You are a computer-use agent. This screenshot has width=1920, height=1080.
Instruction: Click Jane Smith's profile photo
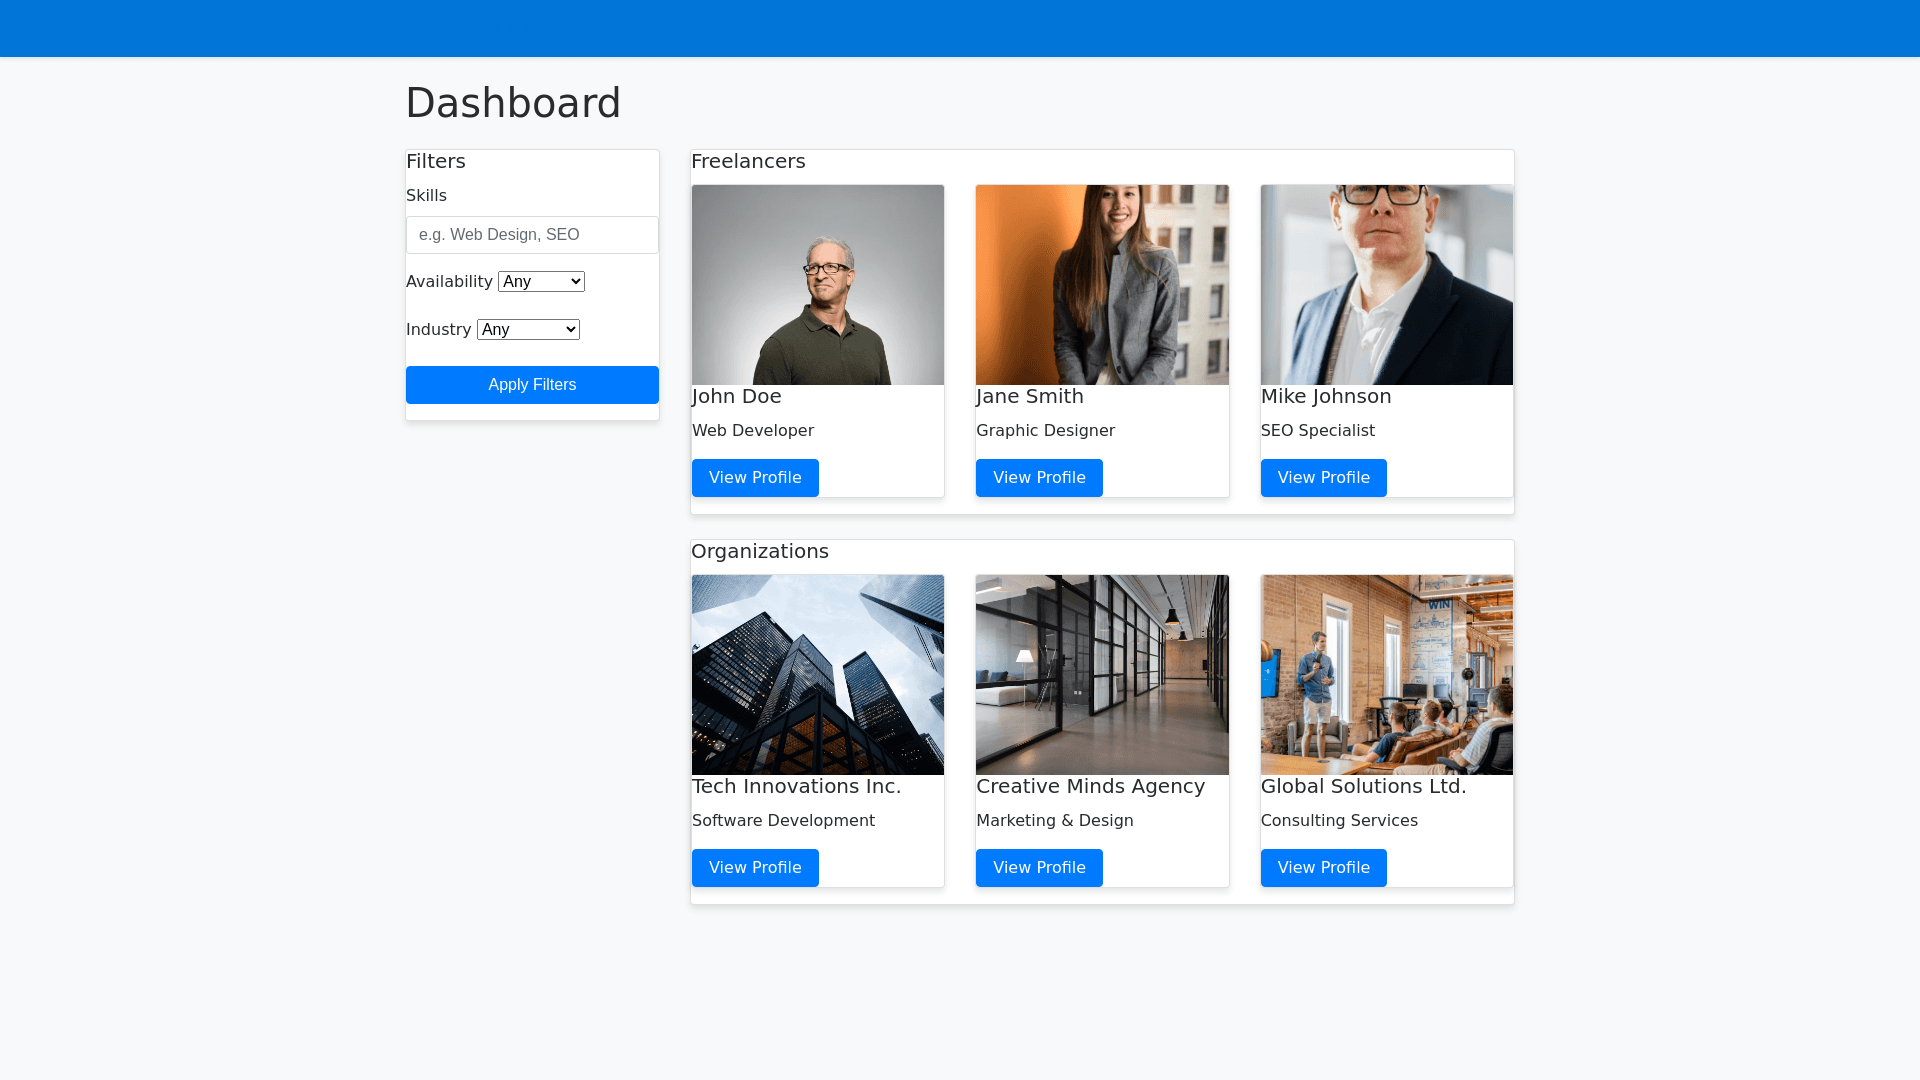coord(1102,285)
